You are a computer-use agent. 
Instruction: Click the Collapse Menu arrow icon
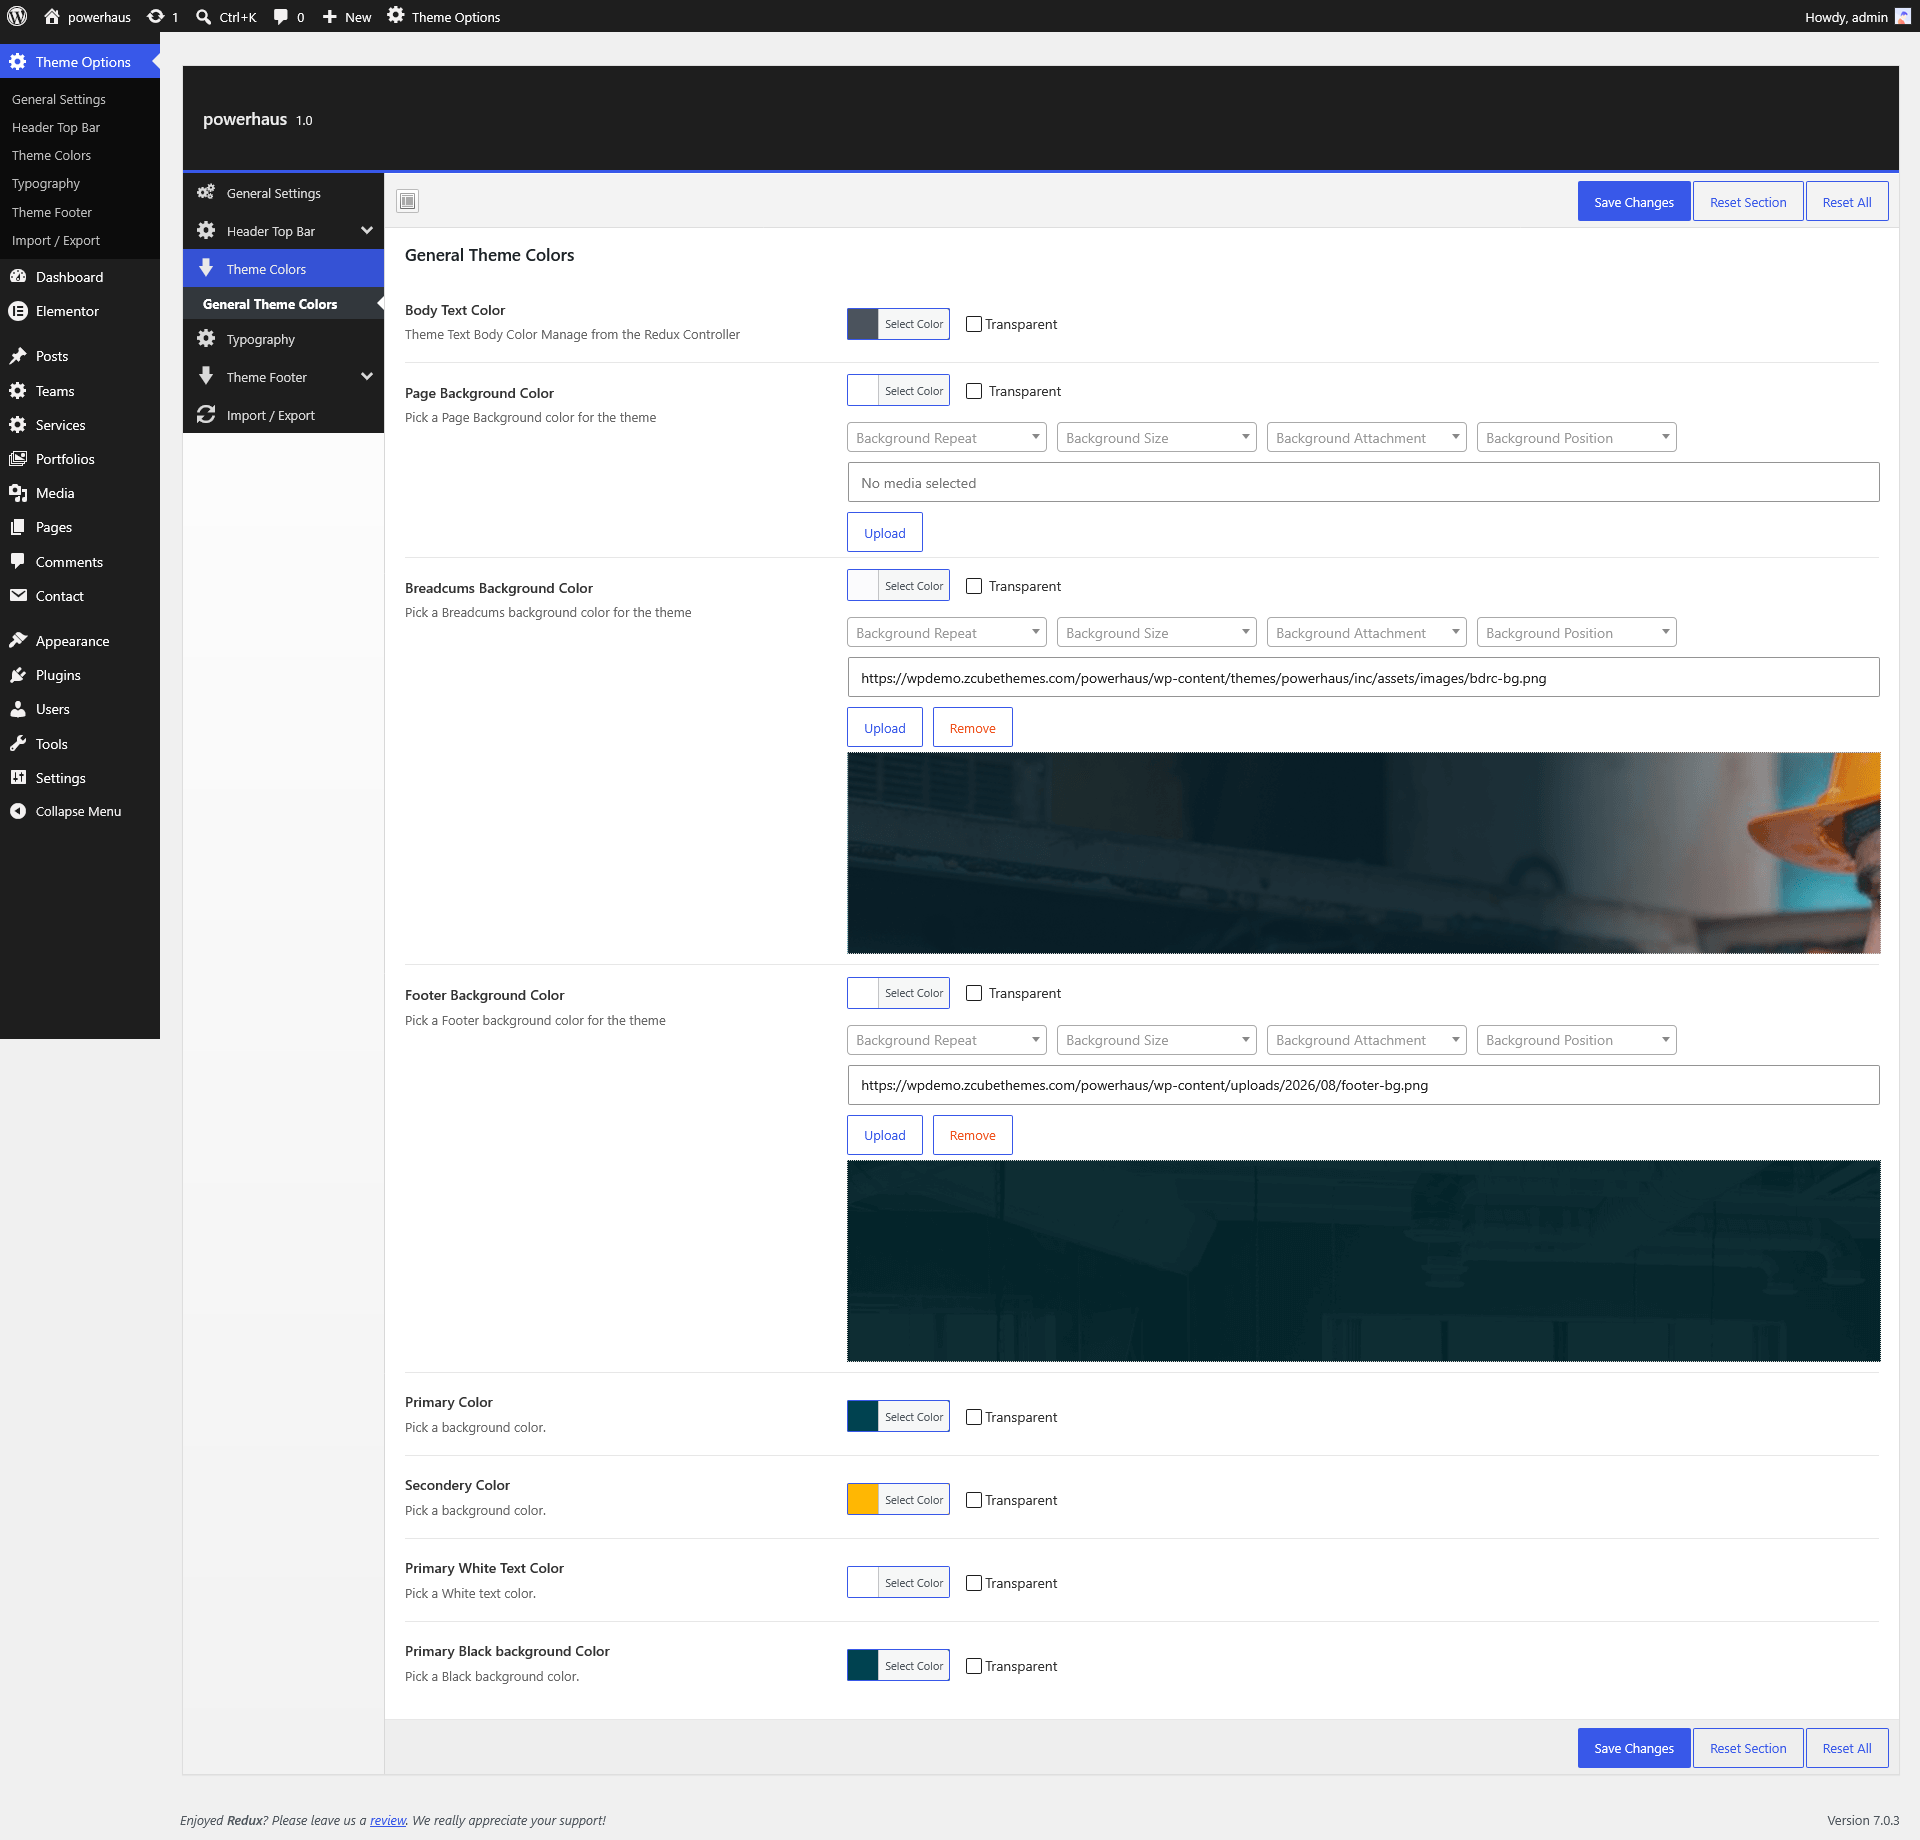pyautogui.click(x=18, y=811)
